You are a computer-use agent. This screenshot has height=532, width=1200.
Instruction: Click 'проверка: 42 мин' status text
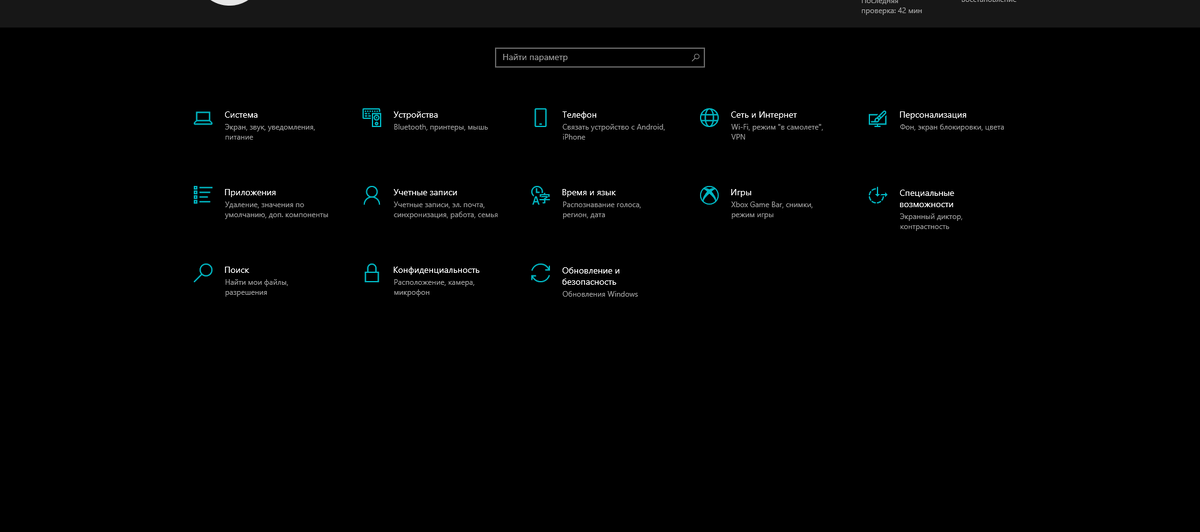coord(892,10)
